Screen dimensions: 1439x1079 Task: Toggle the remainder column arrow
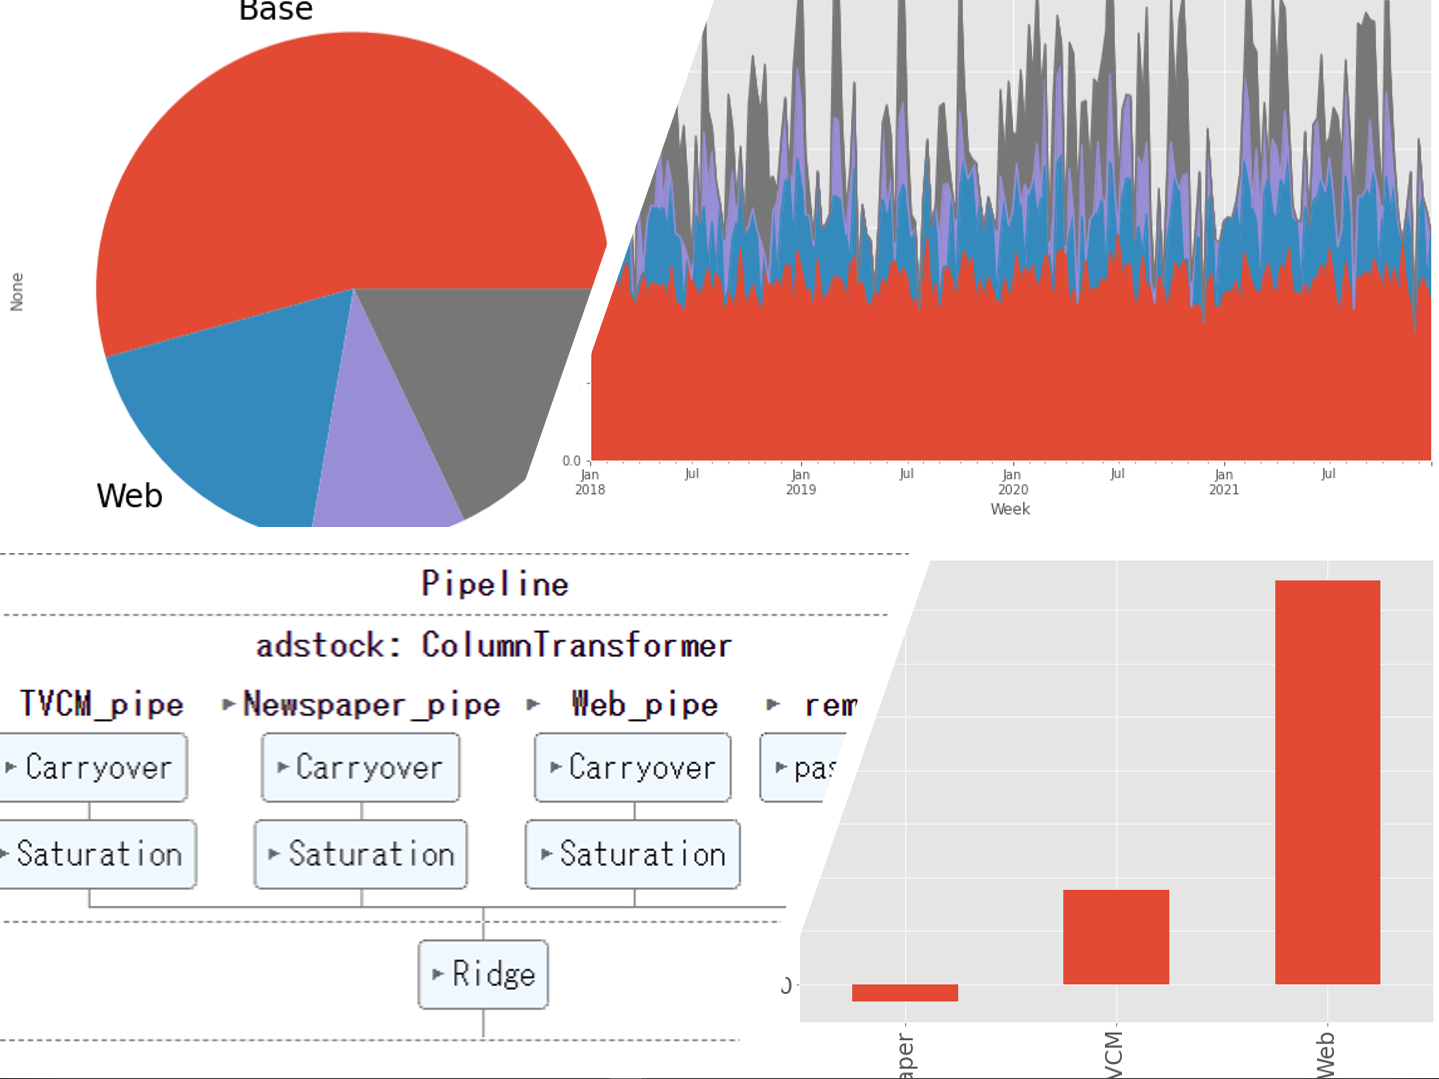(773, 705)
